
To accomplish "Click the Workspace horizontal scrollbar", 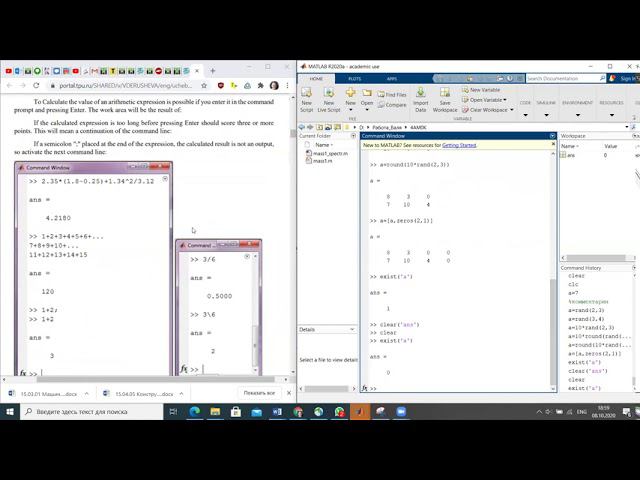I will [x=596, y=258].
